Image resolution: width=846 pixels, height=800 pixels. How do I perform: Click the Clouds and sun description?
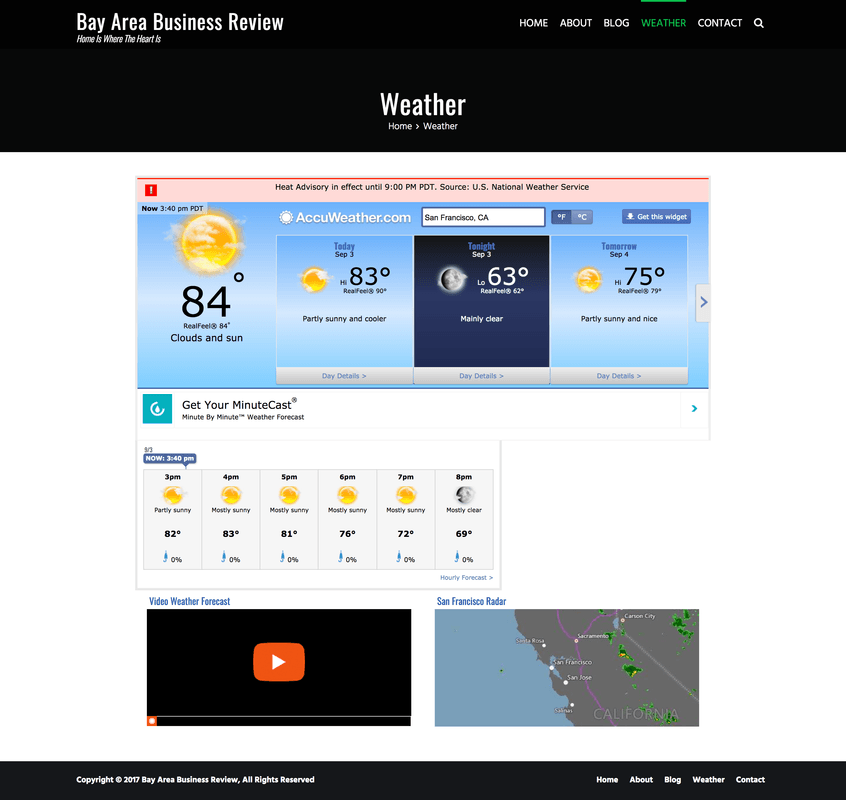click(x=207, y=338)
